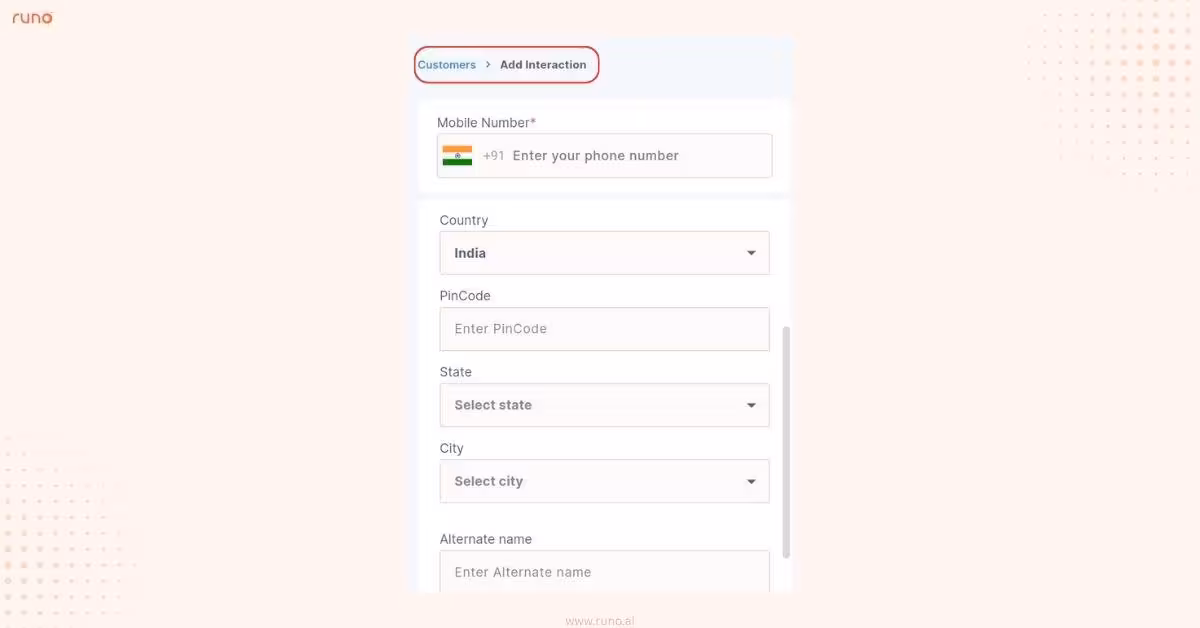
Task: Visit the www.runo.ai link
Action: [601, 620]
